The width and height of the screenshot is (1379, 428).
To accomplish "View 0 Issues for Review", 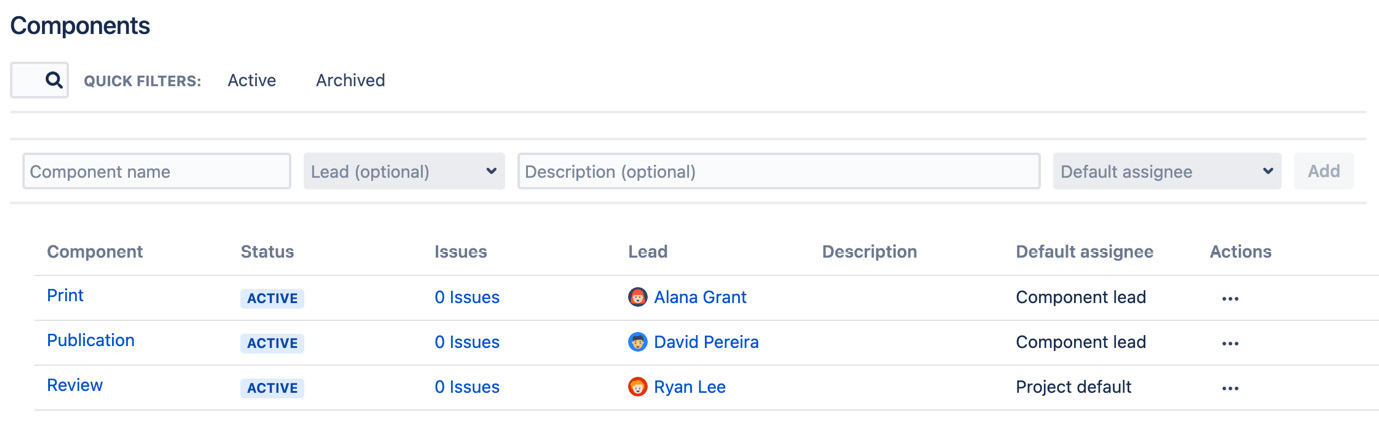I will (467, 387).
